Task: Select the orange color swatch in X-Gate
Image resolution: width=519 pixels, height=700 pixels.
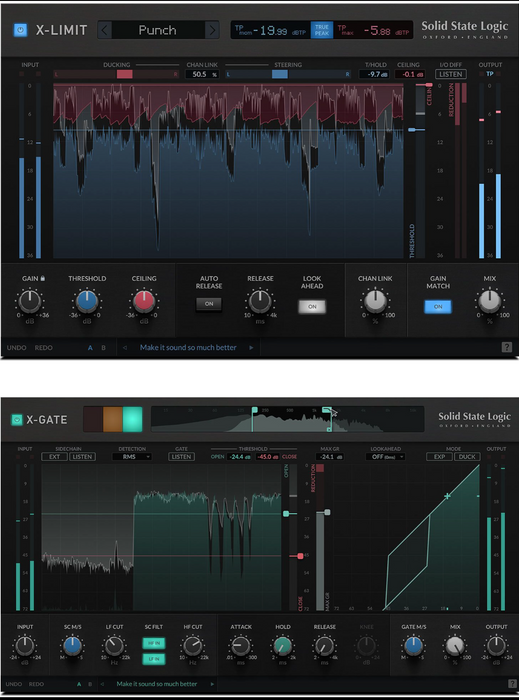Action: (x=113, y=419)
